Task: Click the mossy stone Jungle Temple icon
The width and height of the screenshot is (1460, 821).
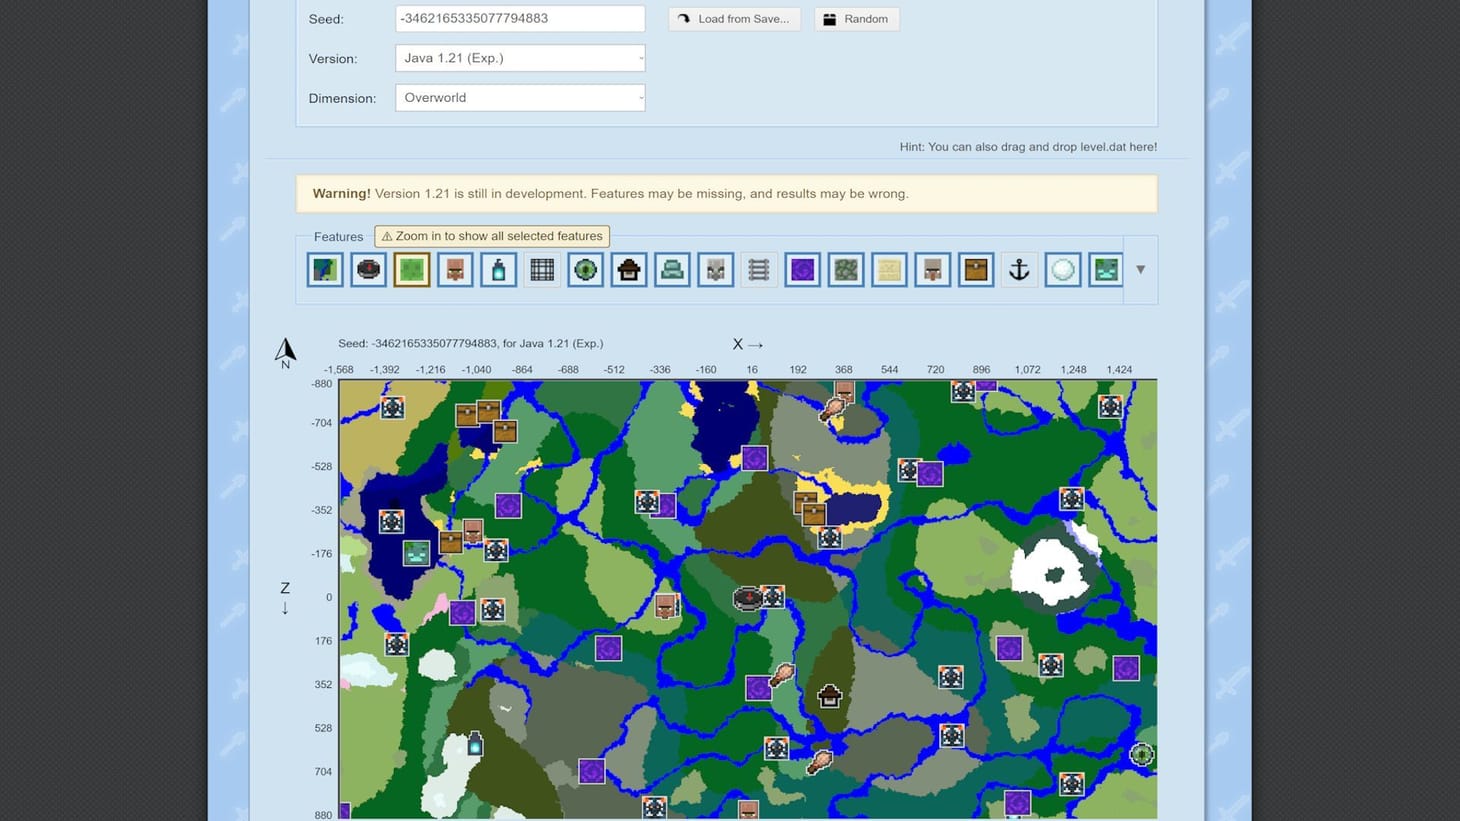Action: coord(845,269)
